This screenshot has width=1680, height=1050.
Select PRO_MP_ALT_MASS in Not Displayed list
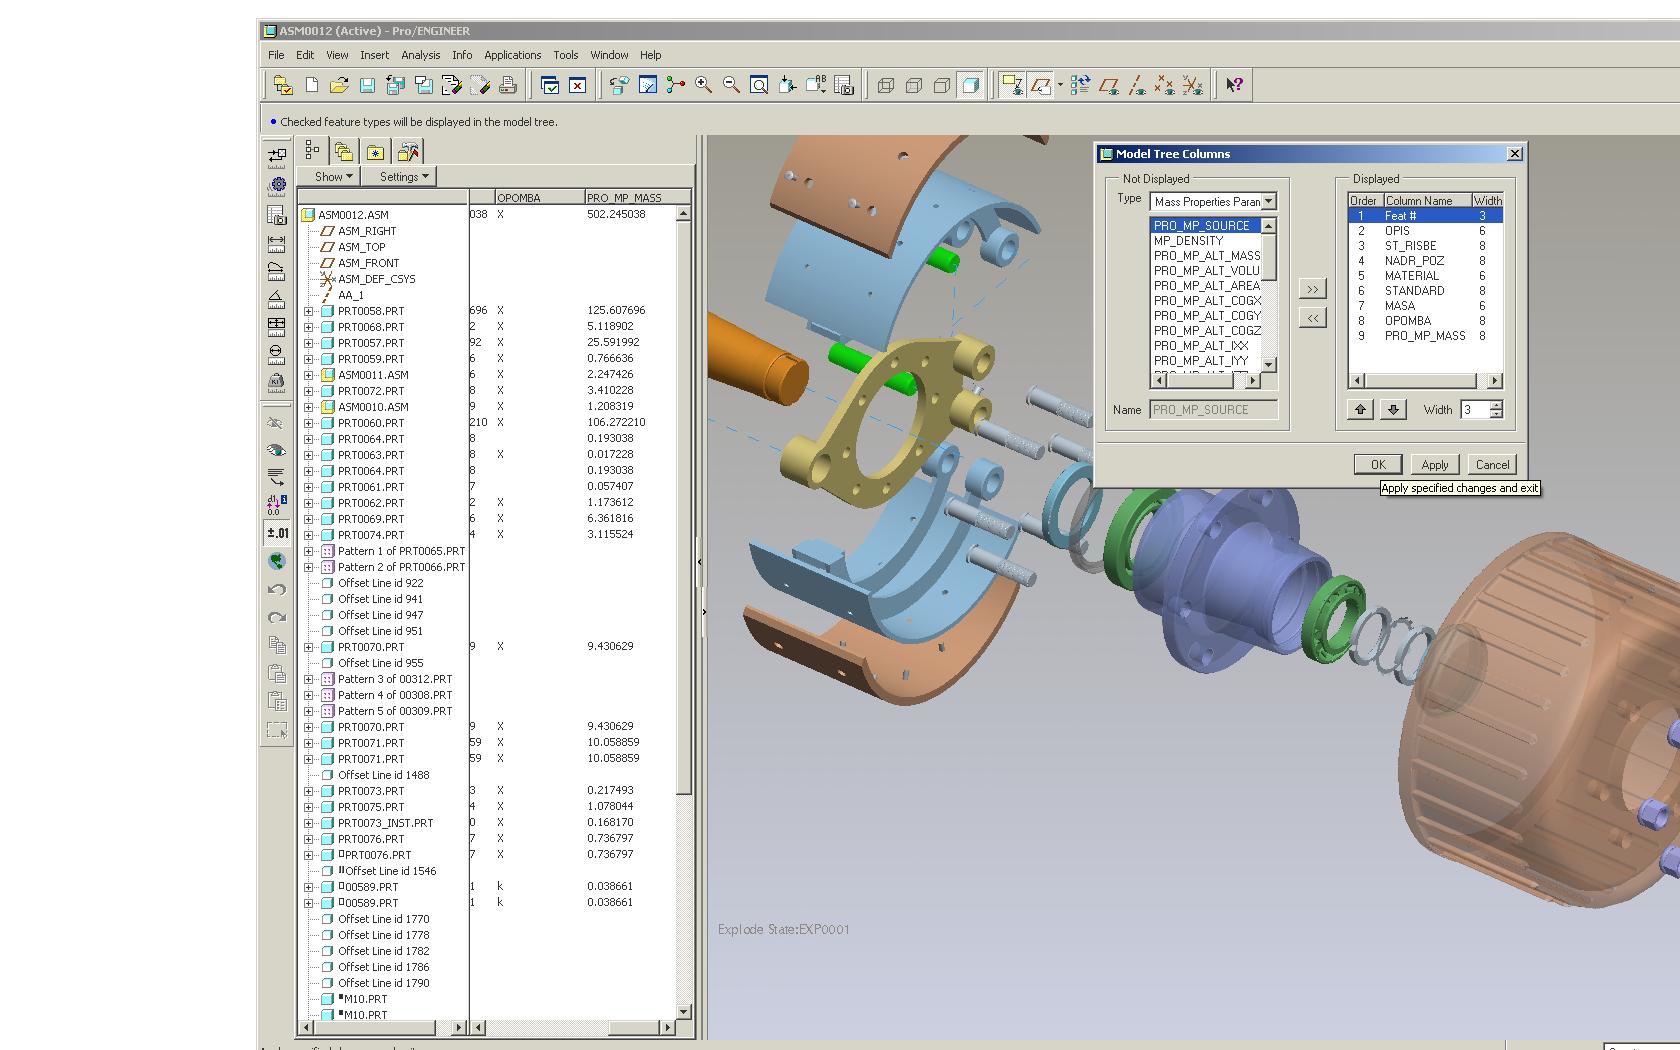click(1206, 256)
